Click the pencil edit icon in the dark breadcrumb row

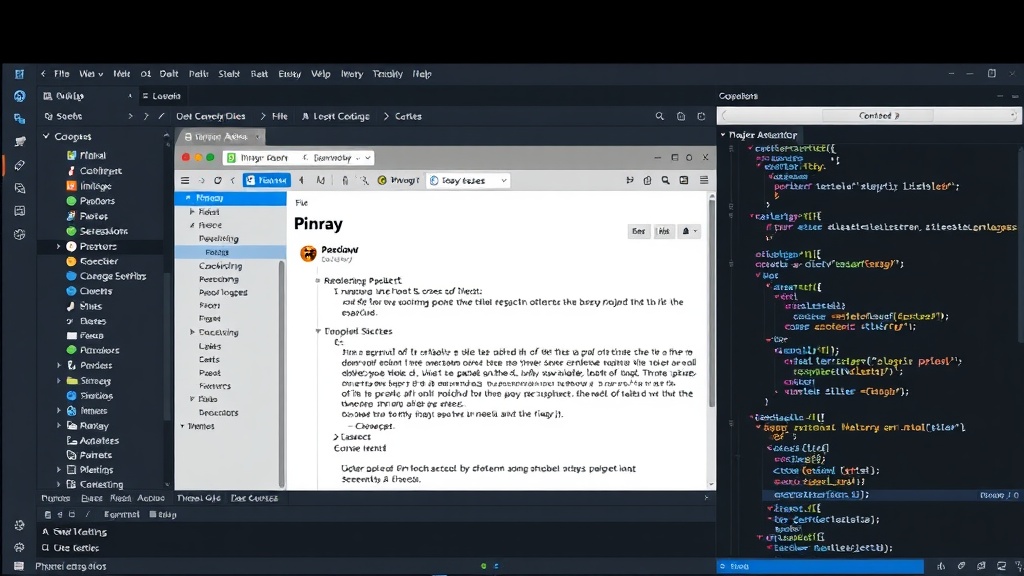tap(161, 116)
